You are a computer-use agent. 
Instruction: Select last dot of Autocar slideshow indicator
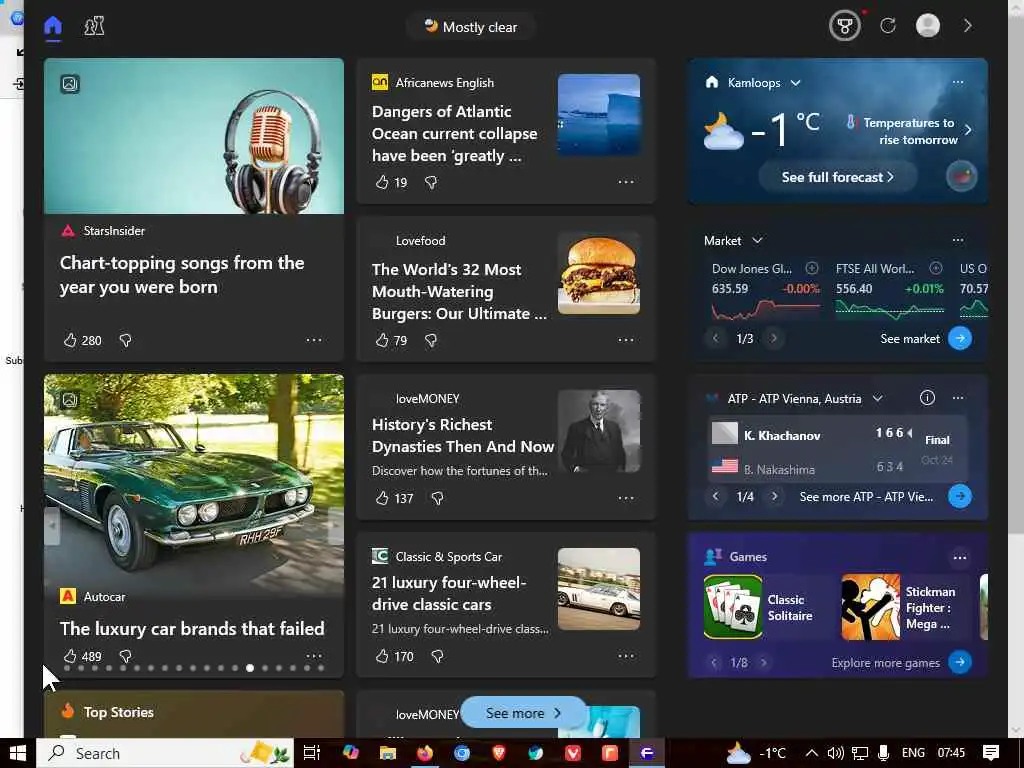coord(321,668)
